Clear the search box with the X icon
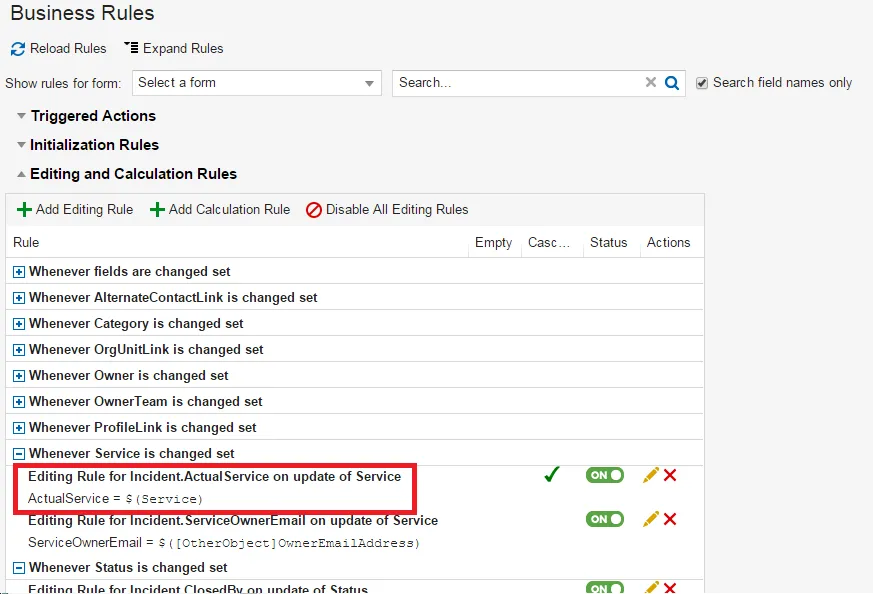 tap(650, 82)
